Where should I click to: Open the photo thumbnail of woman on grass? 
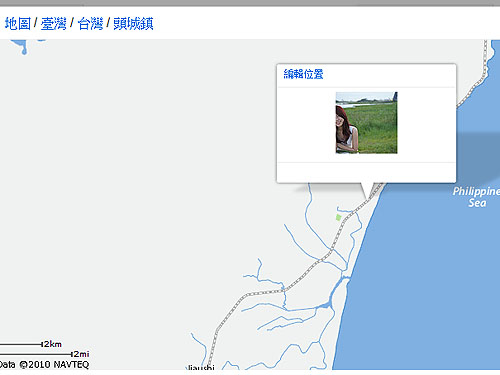[366, 123]
